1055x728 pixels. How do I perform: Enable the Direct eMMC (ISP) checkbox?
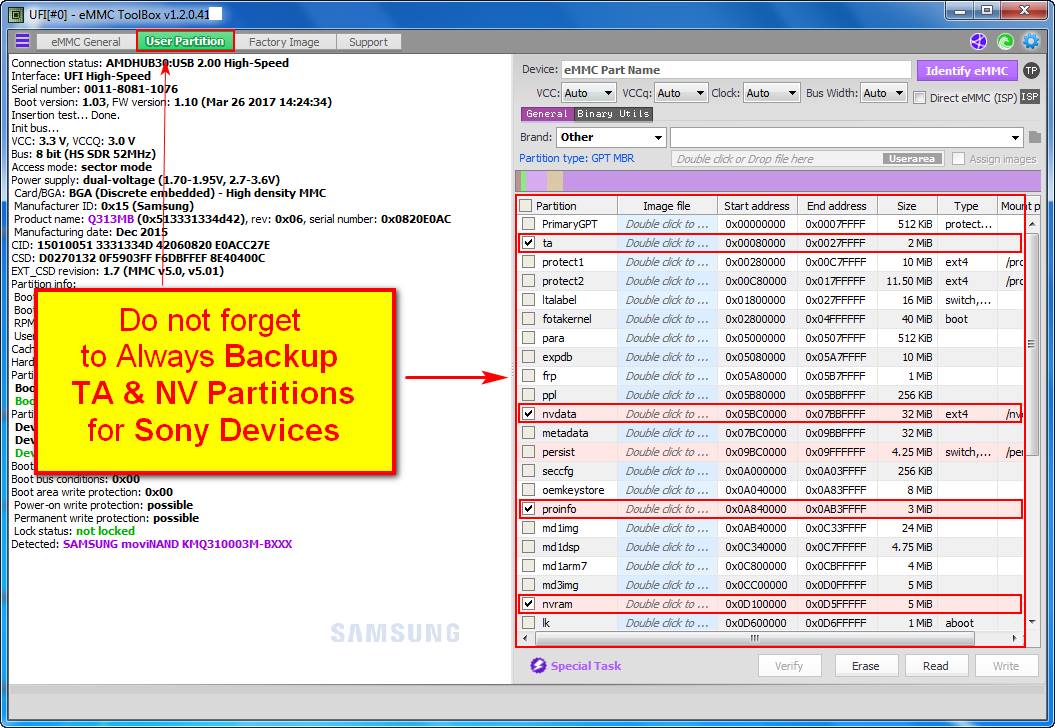[x=919, y=98]
